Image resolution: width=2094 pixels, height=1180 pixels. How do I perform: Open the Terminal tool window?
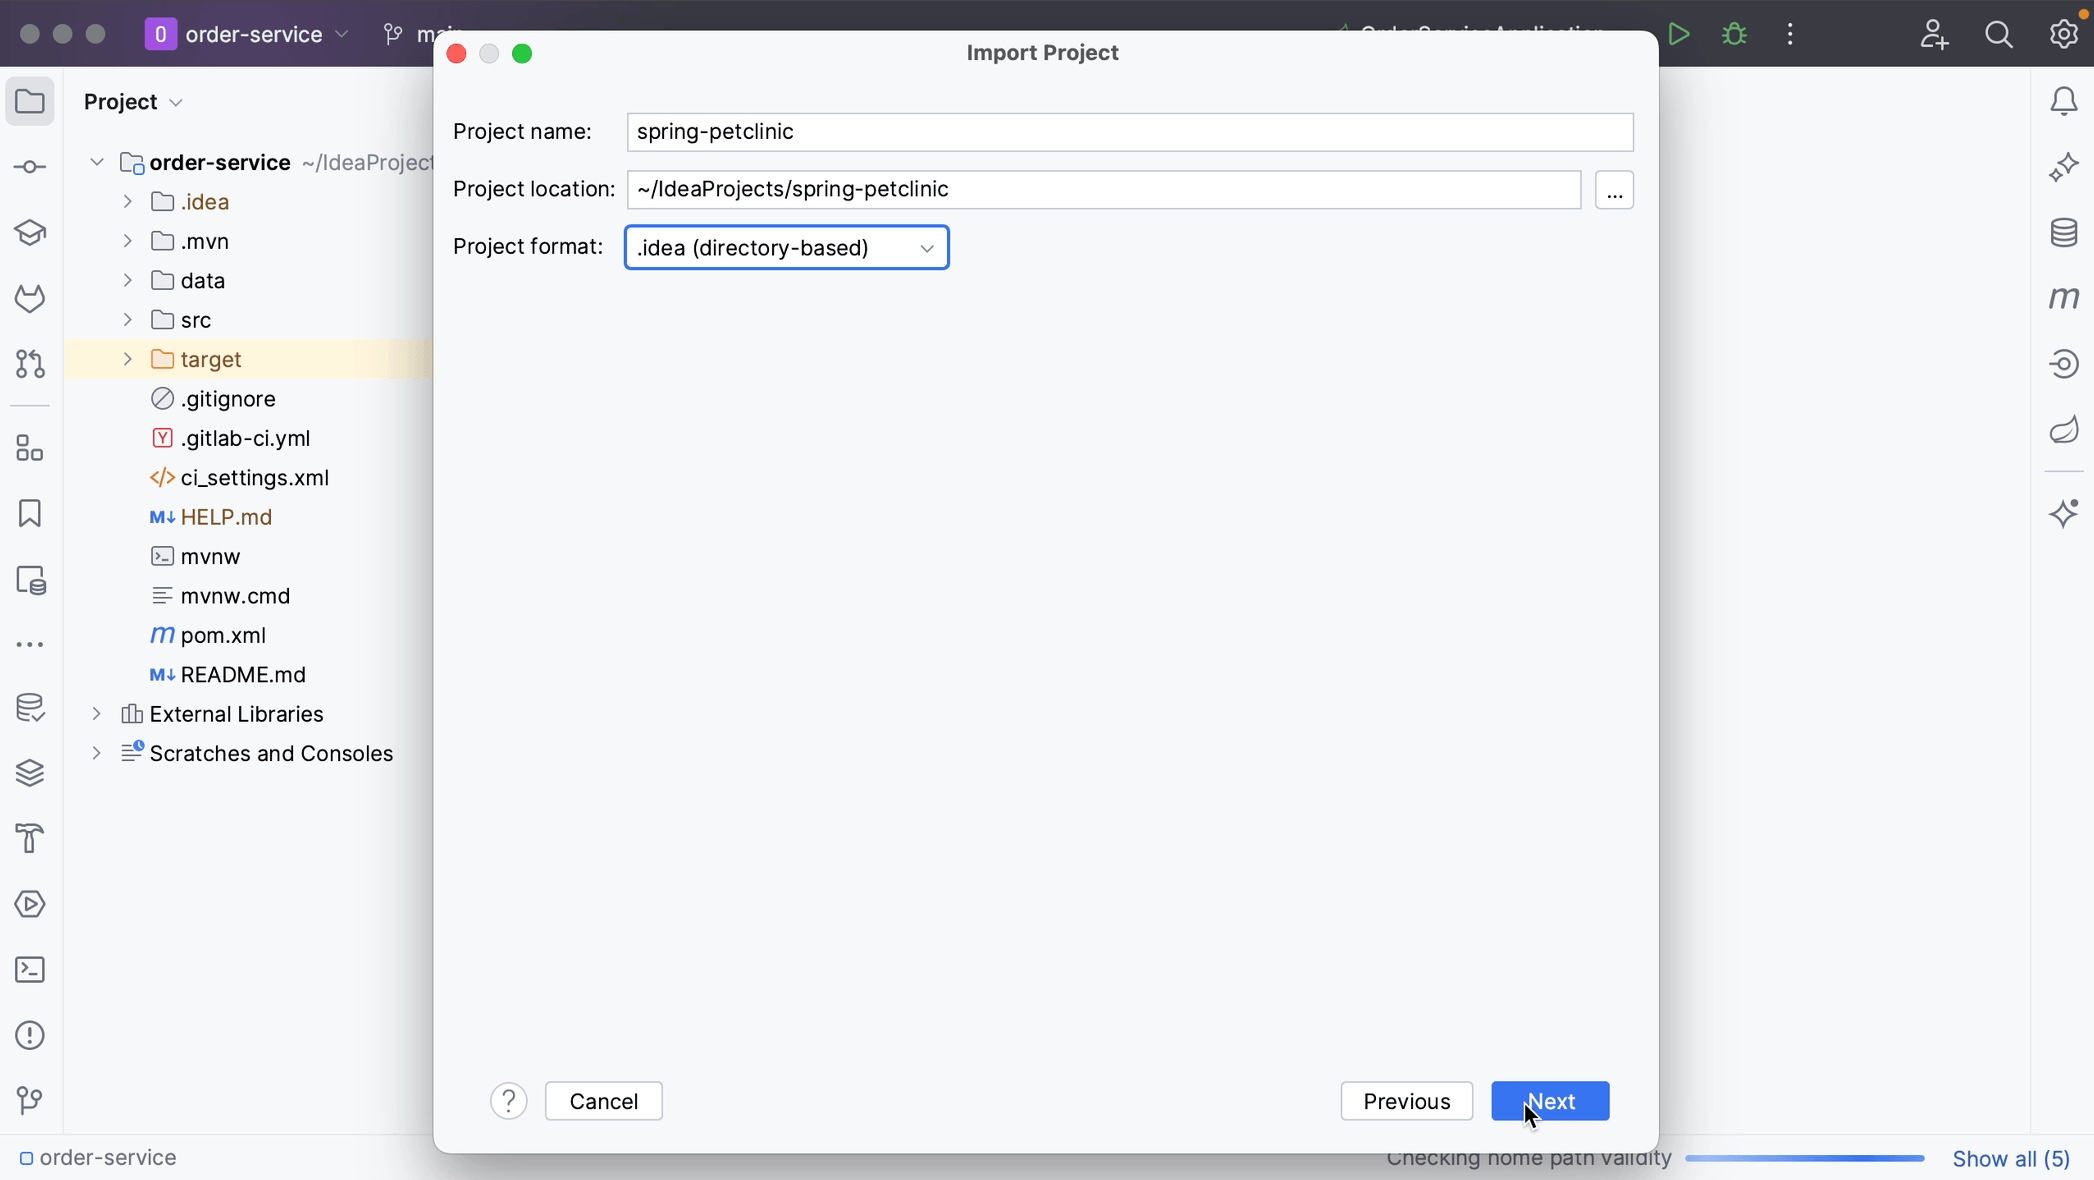[30, 970]
